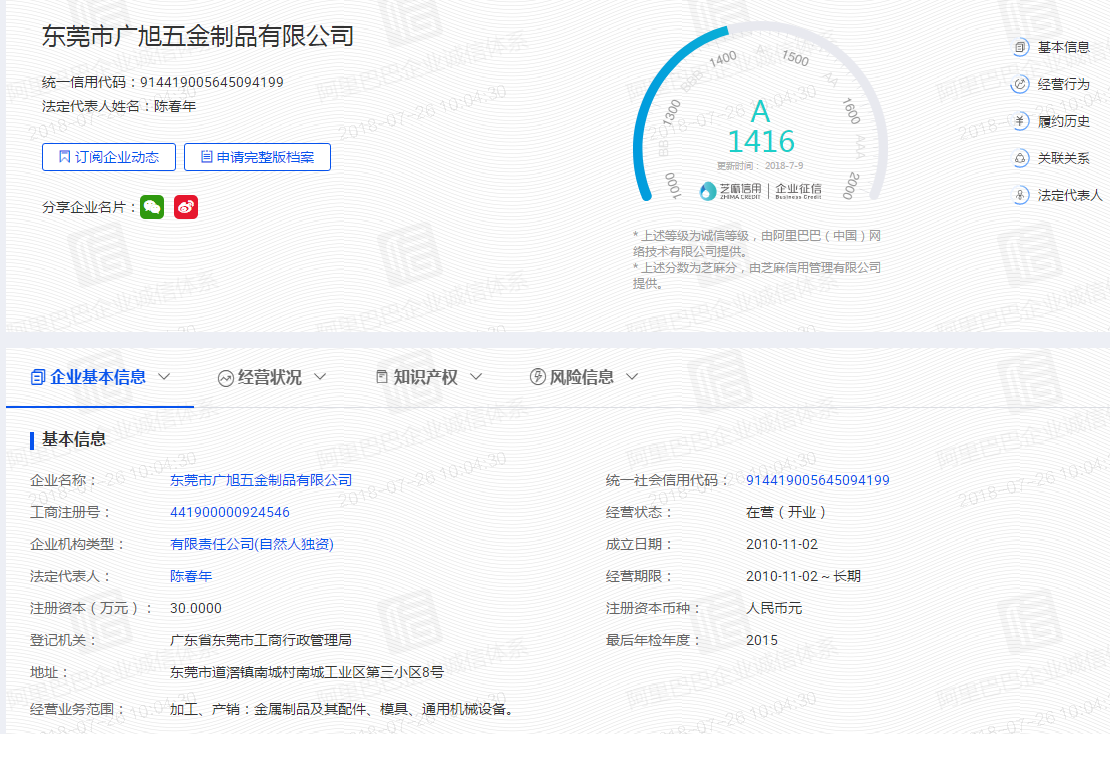
Task: Share company card via Weibo icon
Action: [186, 207]
